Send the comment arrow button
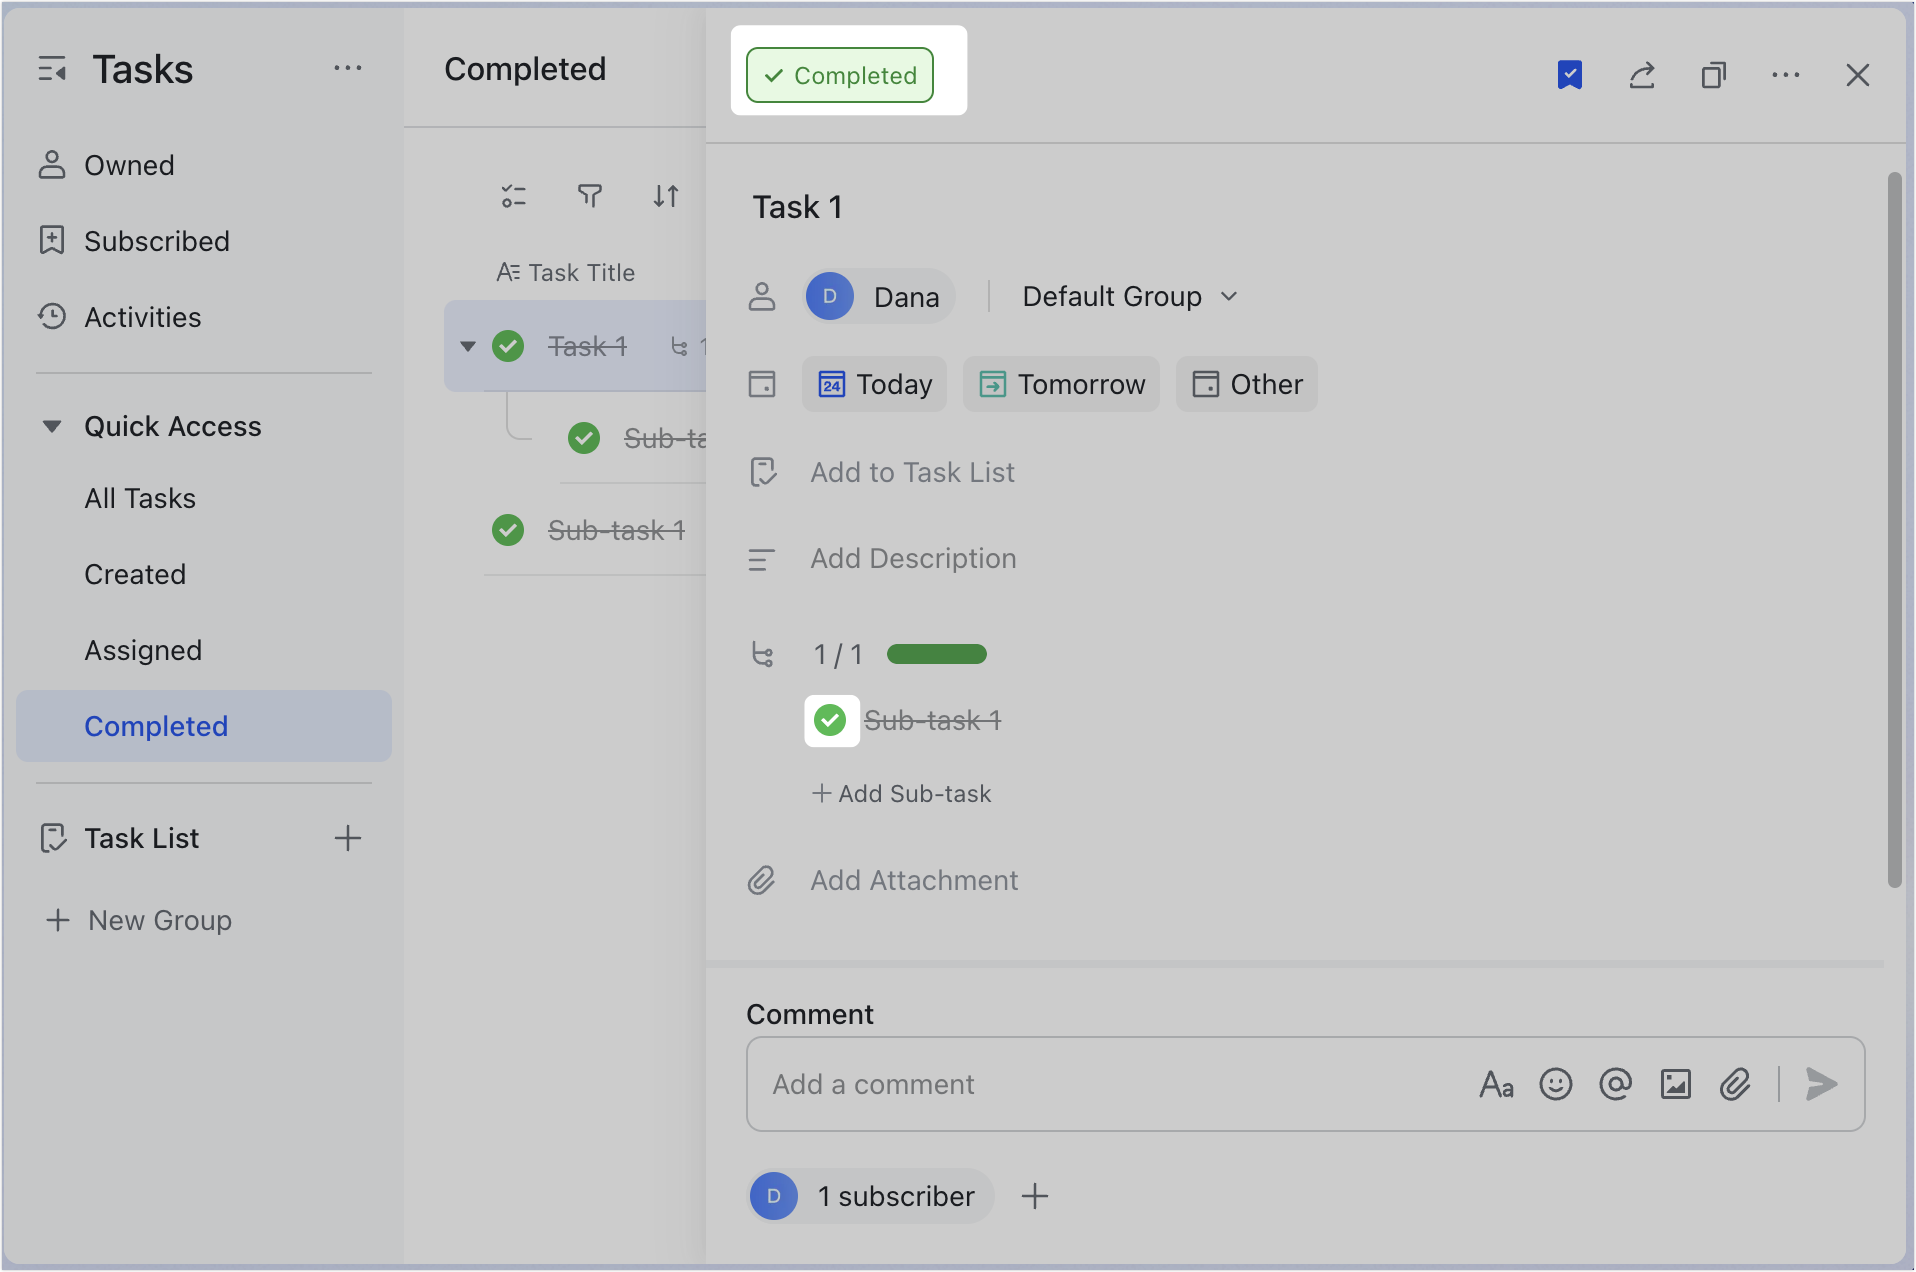1916x1272 pixels. 1822,1084
